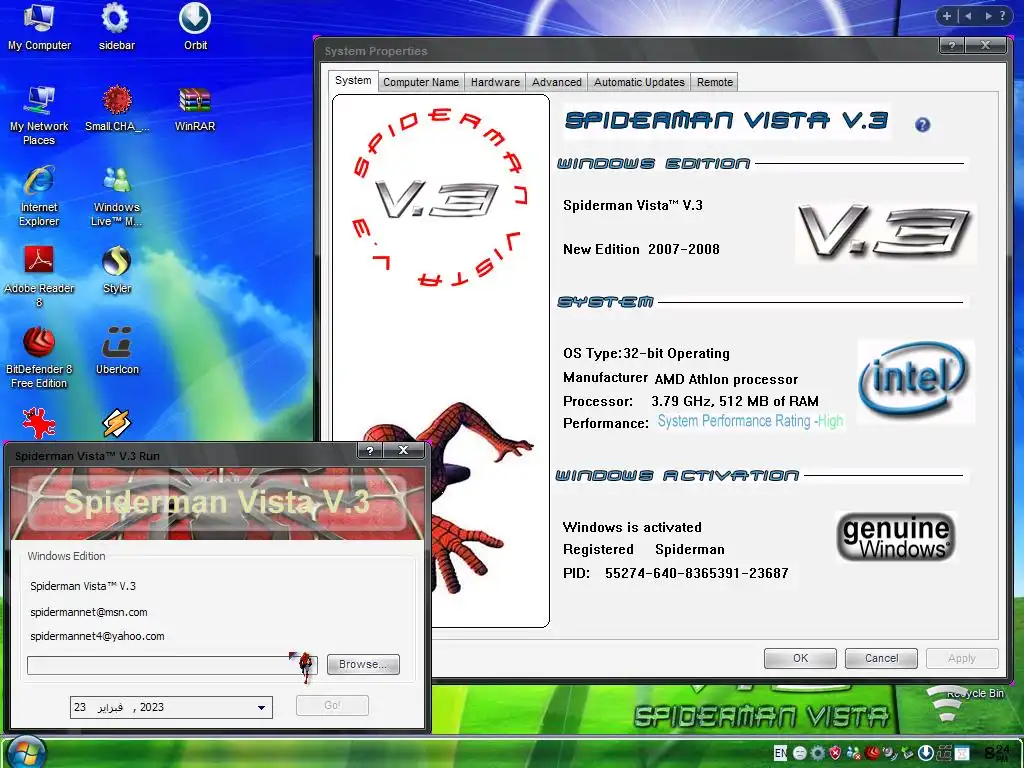This screenshot has width=1024, height=768.
Task: Open Internet Explorer desktop shortcut
Action: pos(39,196)
